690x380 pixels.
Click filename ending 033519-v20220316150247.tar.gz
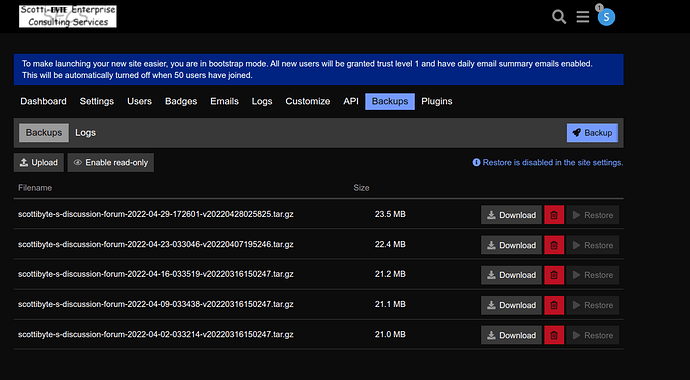click(156, 274)
